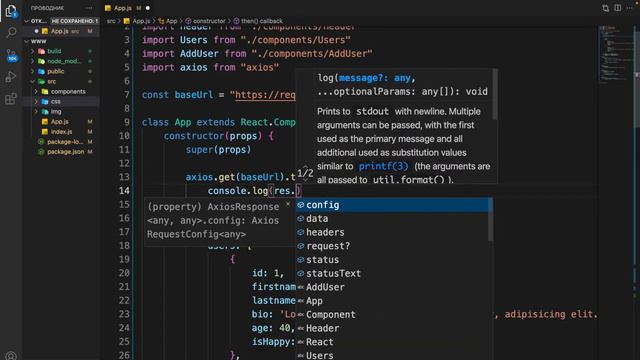Pick the Component suggestion
The width and height of the screenshot is (640, 360).
(x=393, y=315)
